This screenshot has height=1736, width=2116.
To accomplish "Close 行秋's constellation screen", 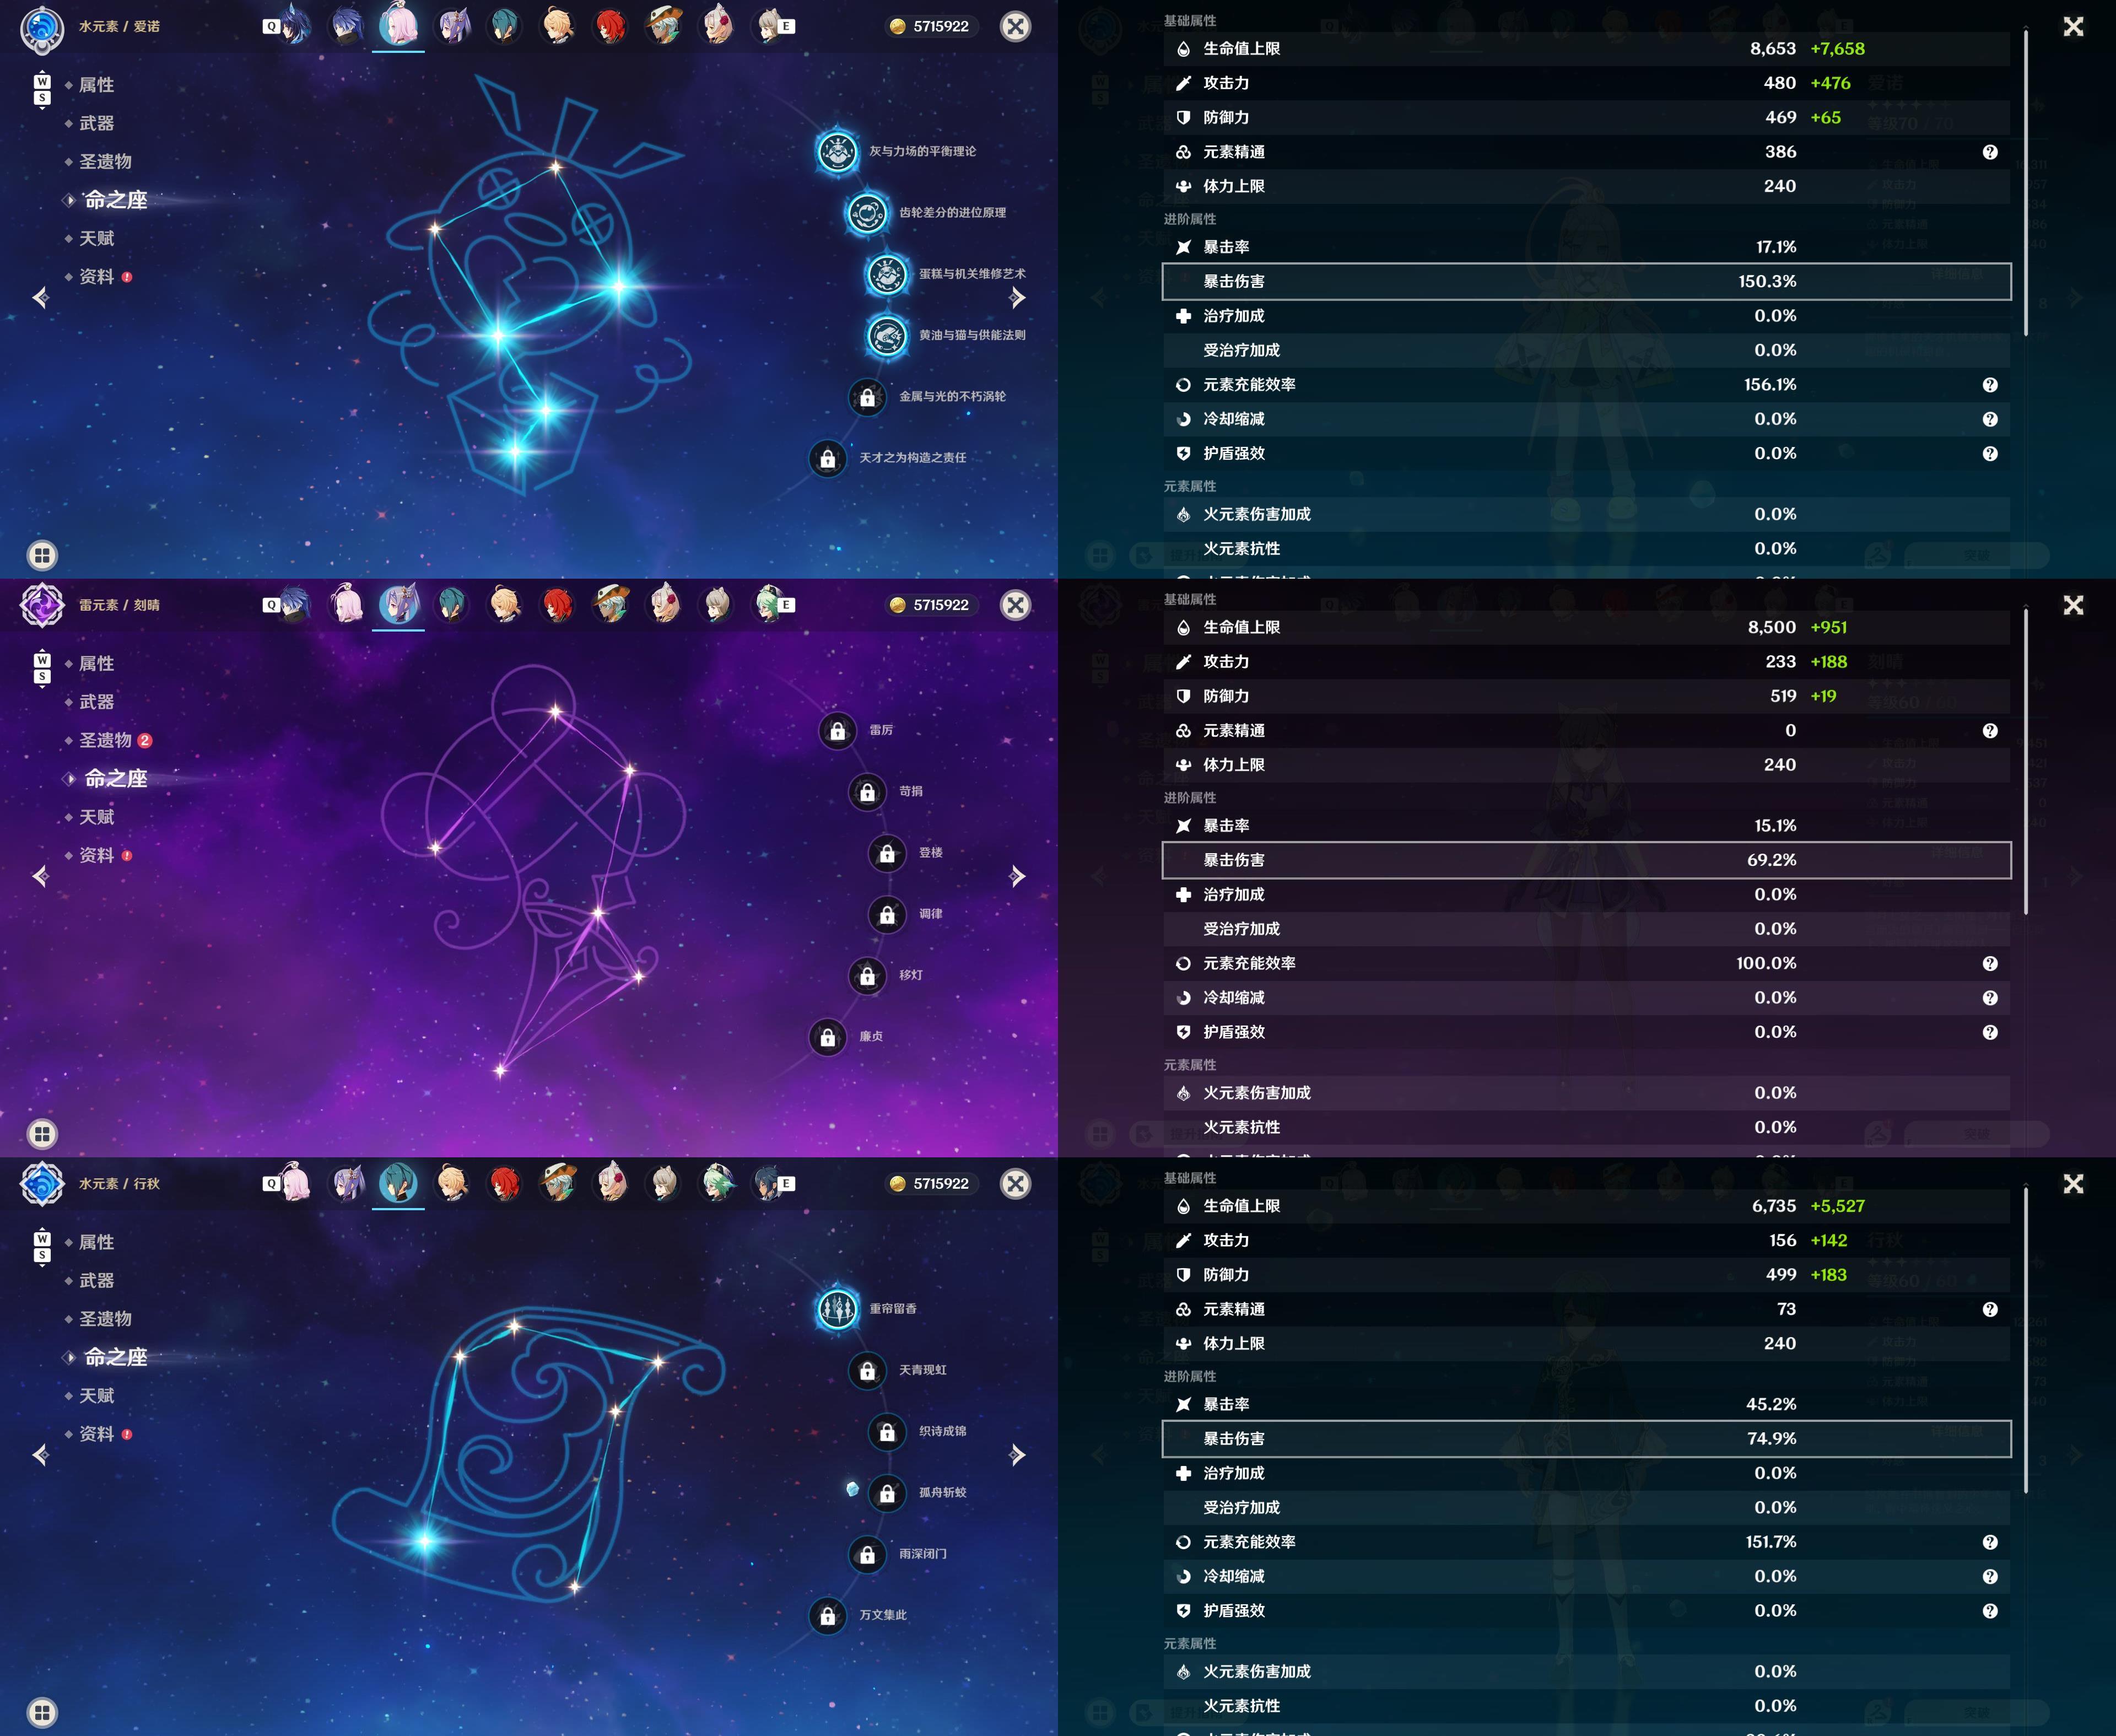I will [1015, 1184].
